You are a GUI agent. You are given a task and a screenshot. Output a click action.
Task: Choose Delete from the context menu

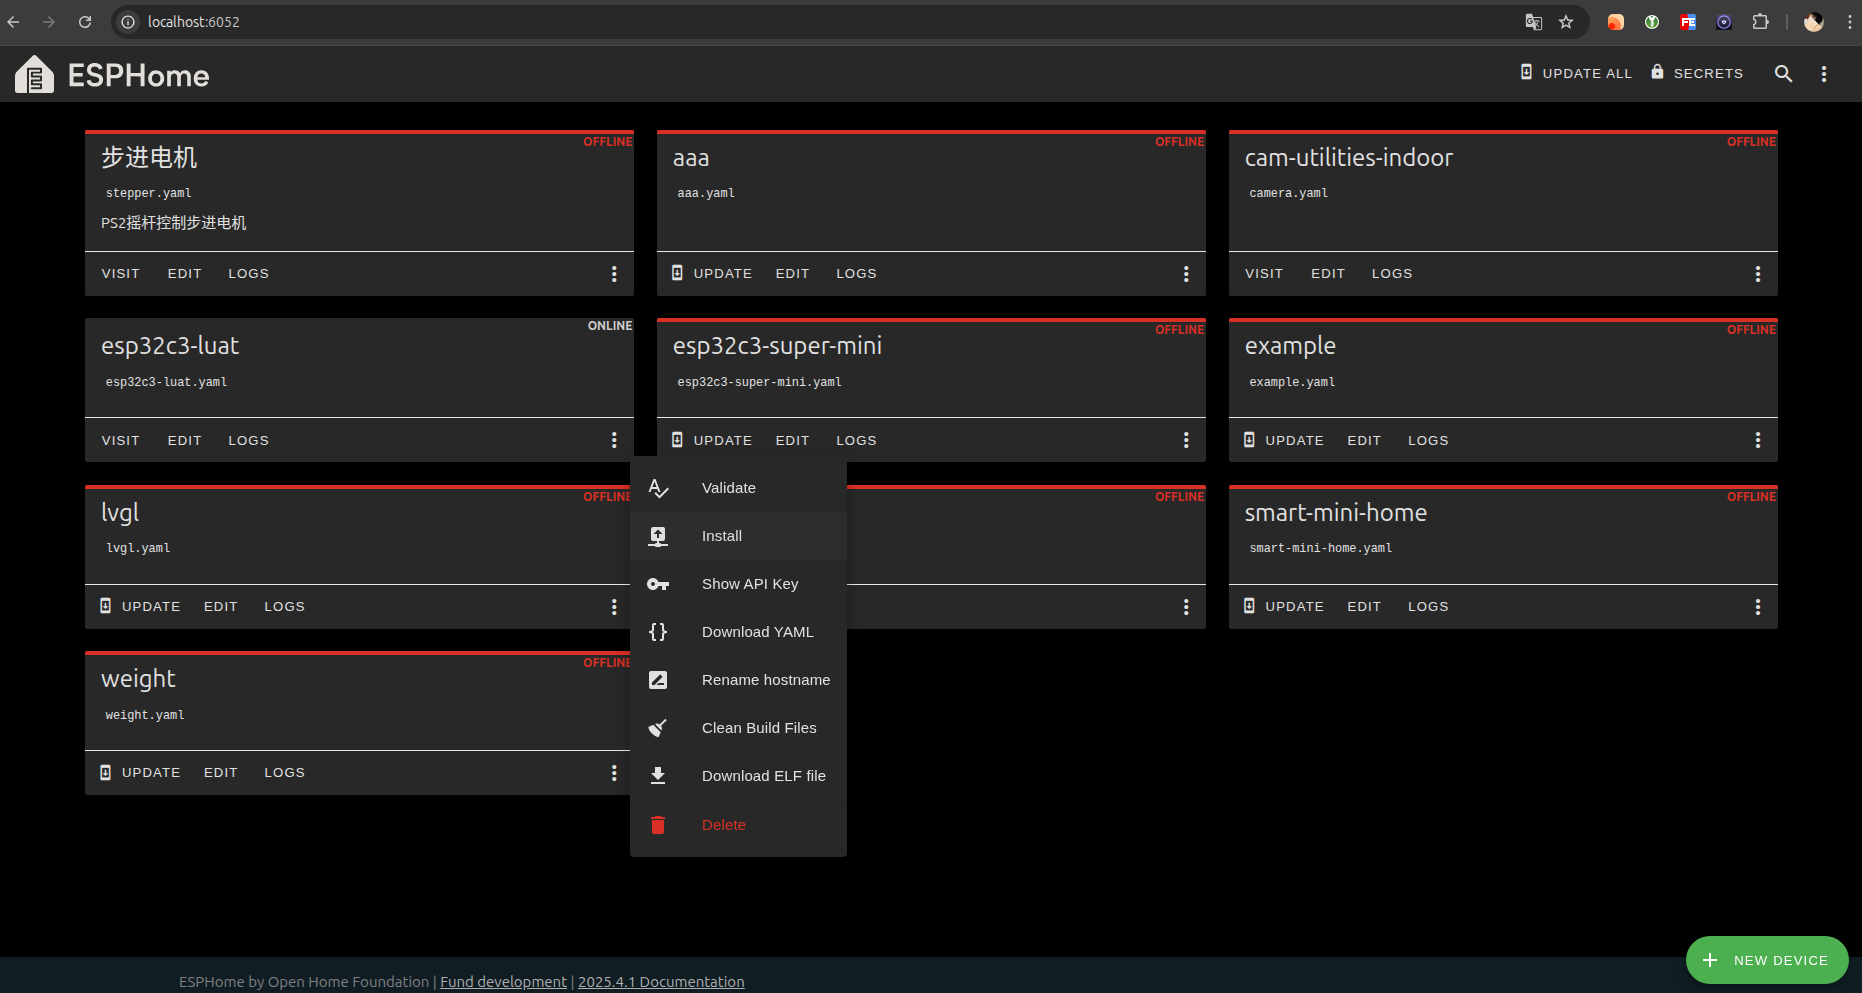pyautogui.click(x=738, y=825)
